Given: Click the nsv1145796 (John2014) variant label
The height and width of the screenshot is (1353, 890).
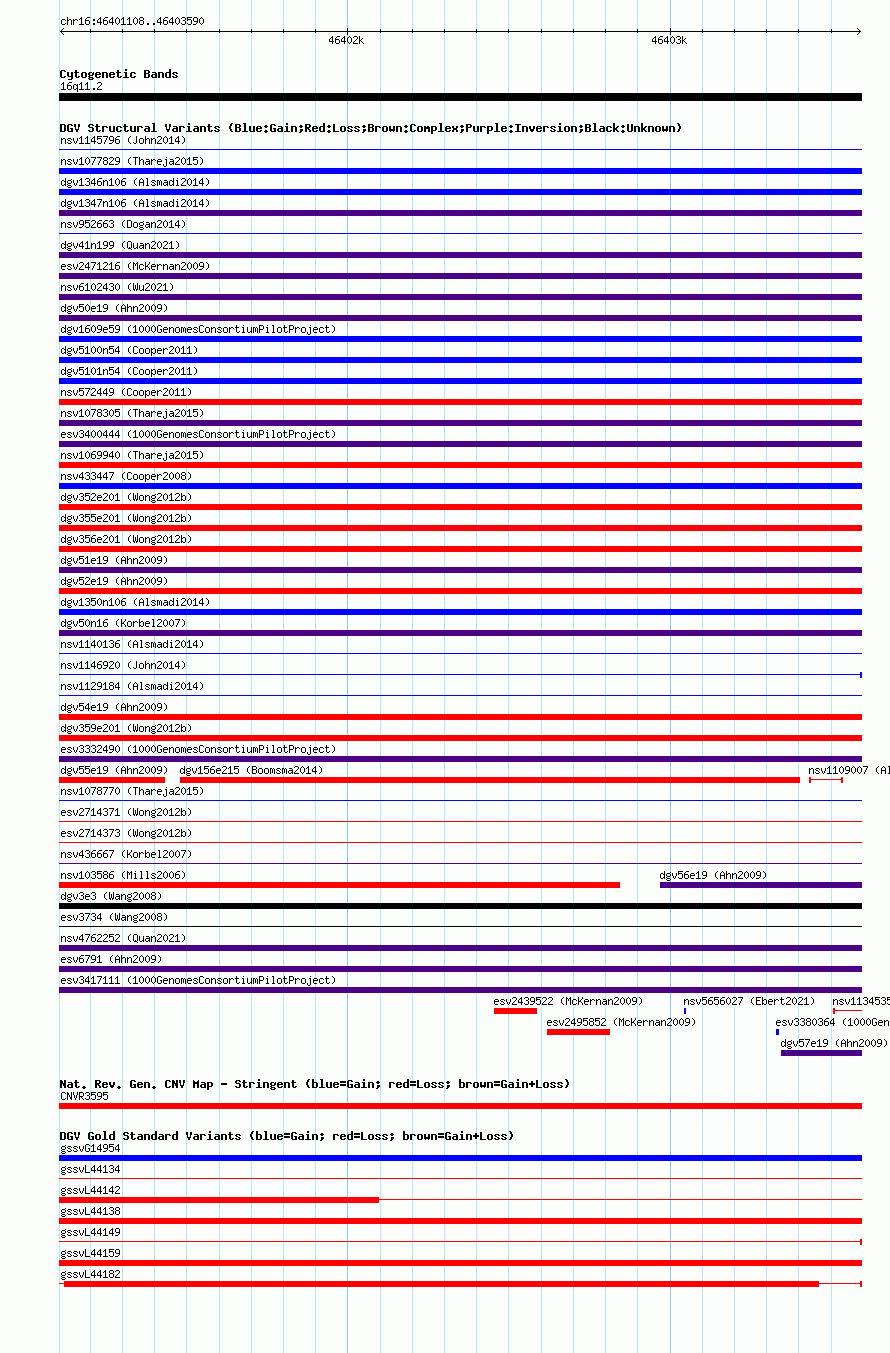Looking at the screenshot, I should [x=123, y=140].
